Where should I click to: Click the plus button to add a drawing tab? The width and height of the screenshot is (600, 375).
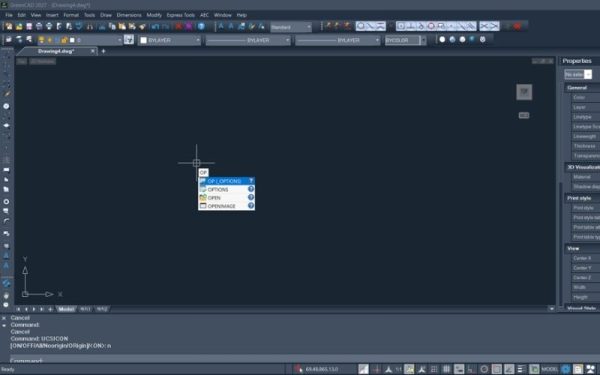103,51
